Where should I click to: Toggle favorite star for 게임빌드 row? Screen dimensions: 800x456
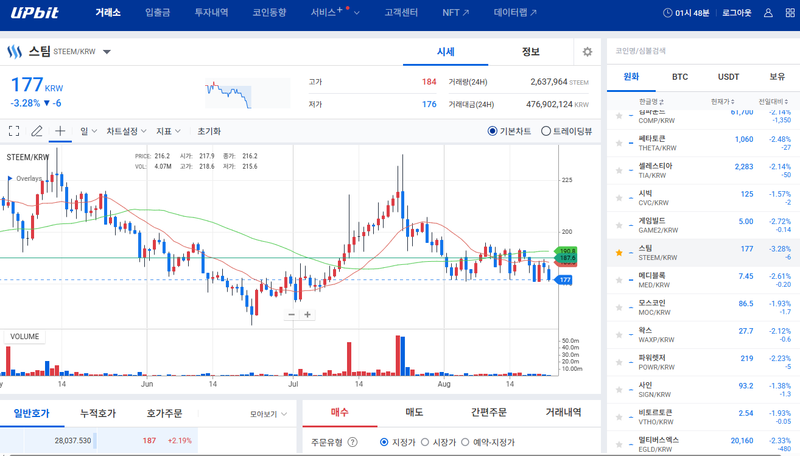point(619,225)
